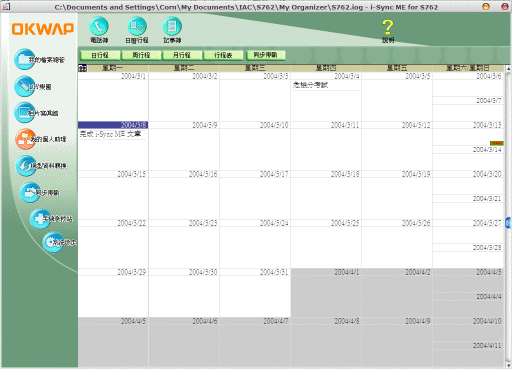
Task: Switch to the 日行程 day view tab
Action: coord(100,55)
